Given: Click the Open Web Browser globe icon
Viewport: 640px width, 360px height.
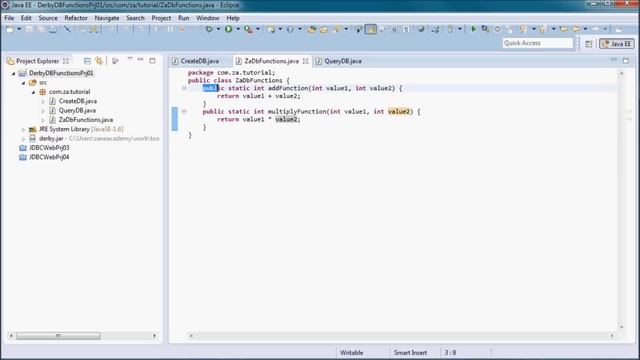Looking at the screenshot, I should 421,29.
